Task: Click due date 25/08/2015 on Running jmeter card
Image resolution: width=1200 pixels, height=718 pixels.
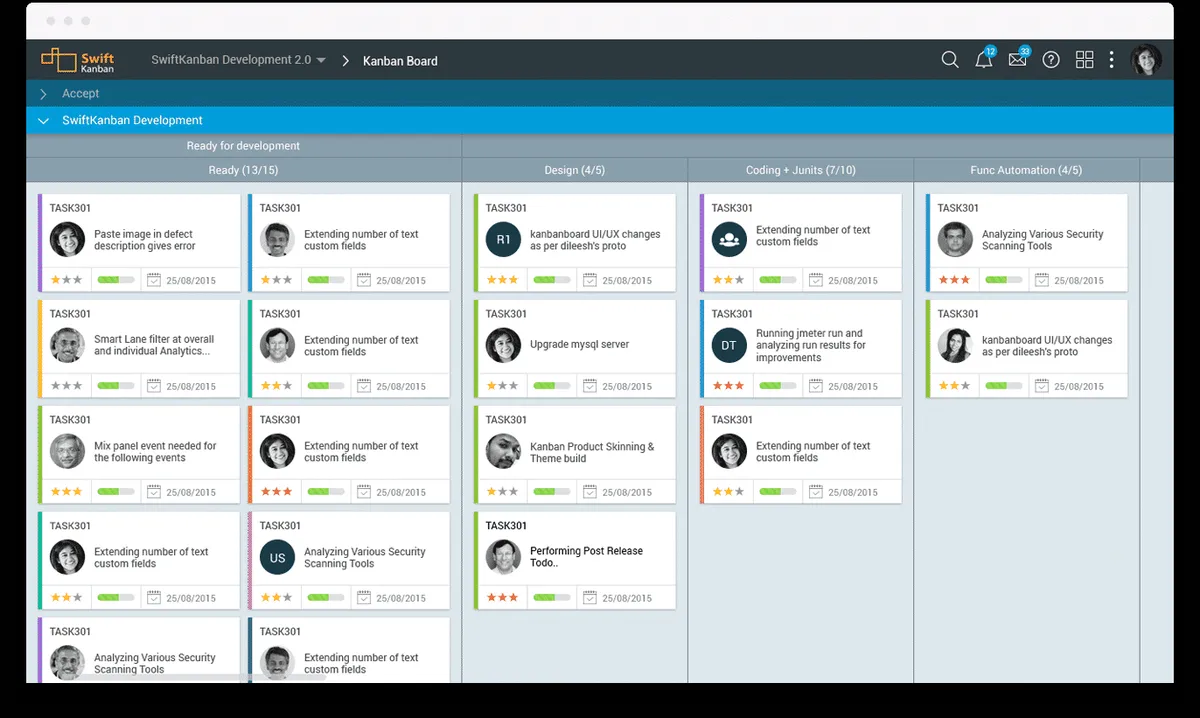Action: pyautogui.click(x=852, y=387)
